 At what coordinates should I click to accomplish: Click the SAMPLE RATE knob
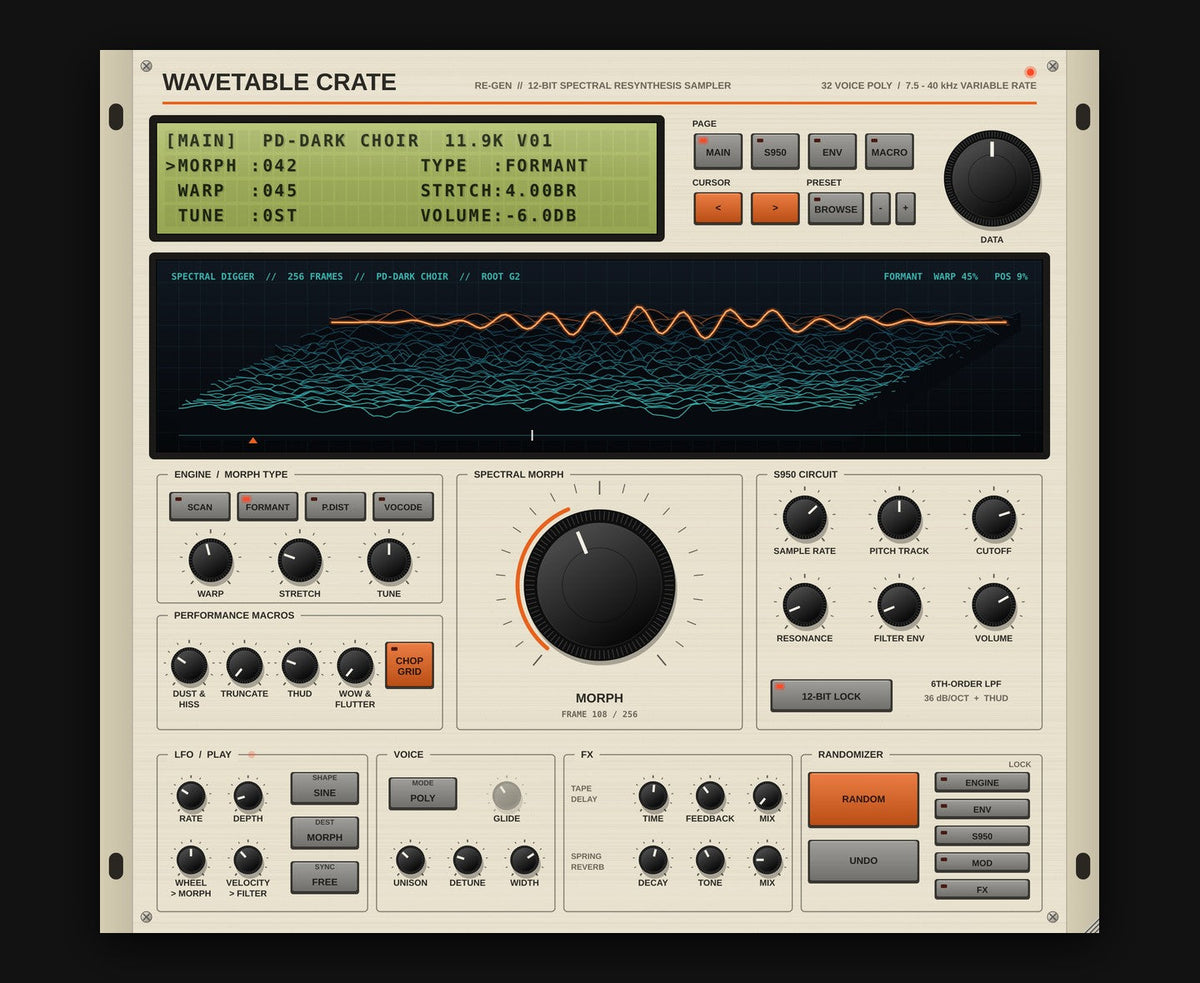[x=804, y=517]
